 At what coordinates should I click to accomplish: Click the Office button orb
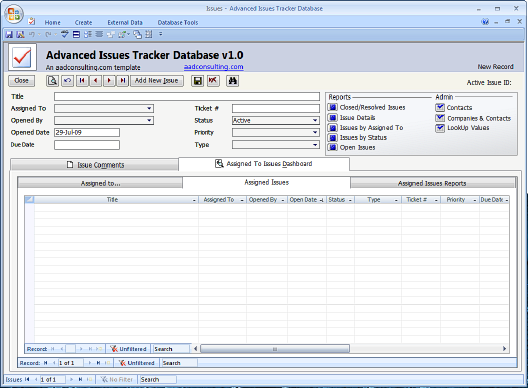[x=14, y=14]
